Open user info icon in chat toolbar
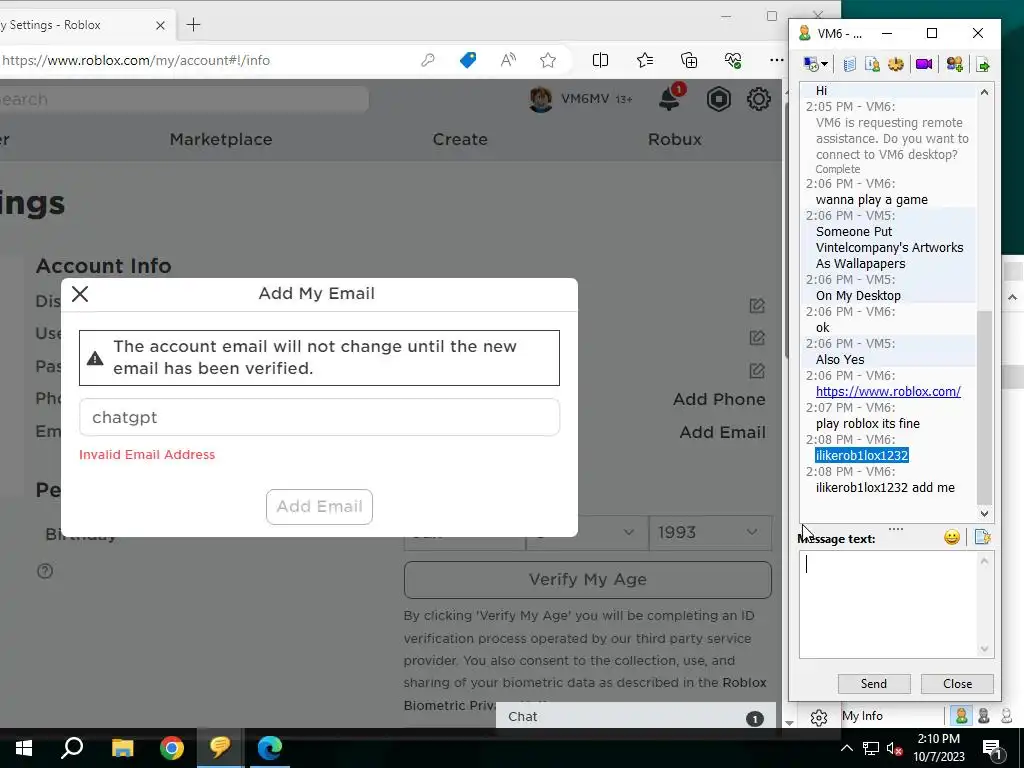This screenshot has height=768, width=1024. click(872, 64)
